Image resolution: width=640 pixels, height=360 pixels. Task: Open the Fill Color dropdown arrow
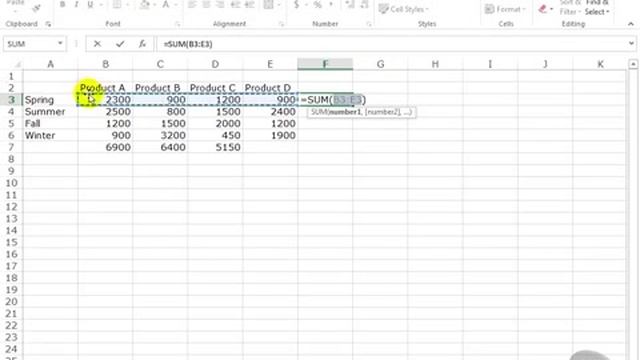pos(155,5)
